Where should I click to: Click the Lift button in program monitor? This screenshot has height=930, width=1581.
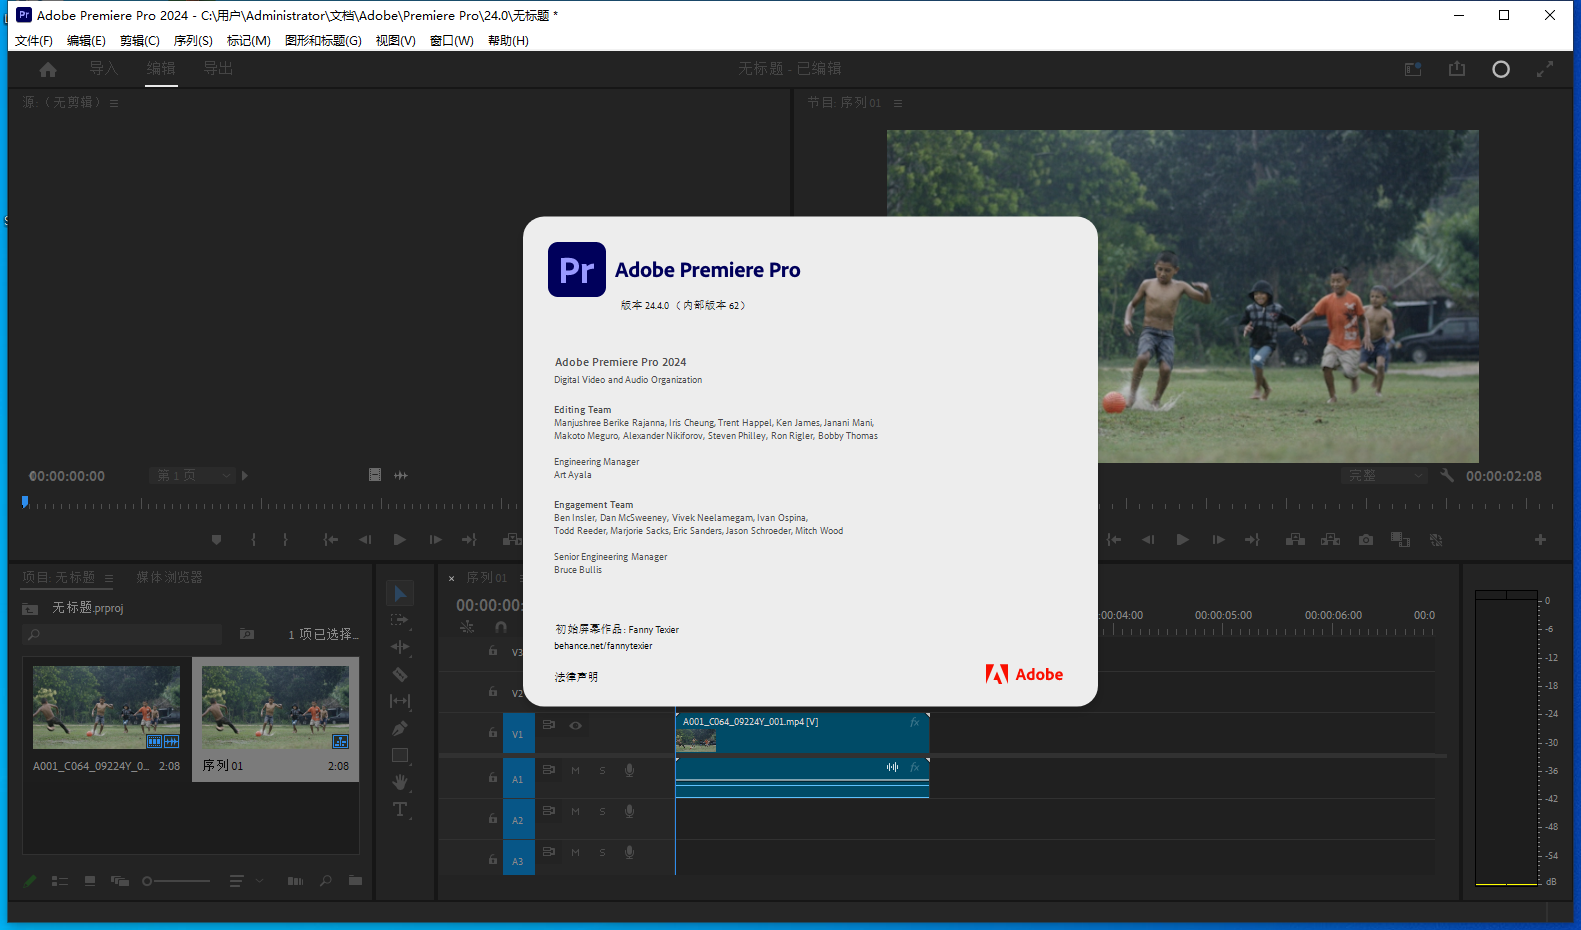point(1296,540)
